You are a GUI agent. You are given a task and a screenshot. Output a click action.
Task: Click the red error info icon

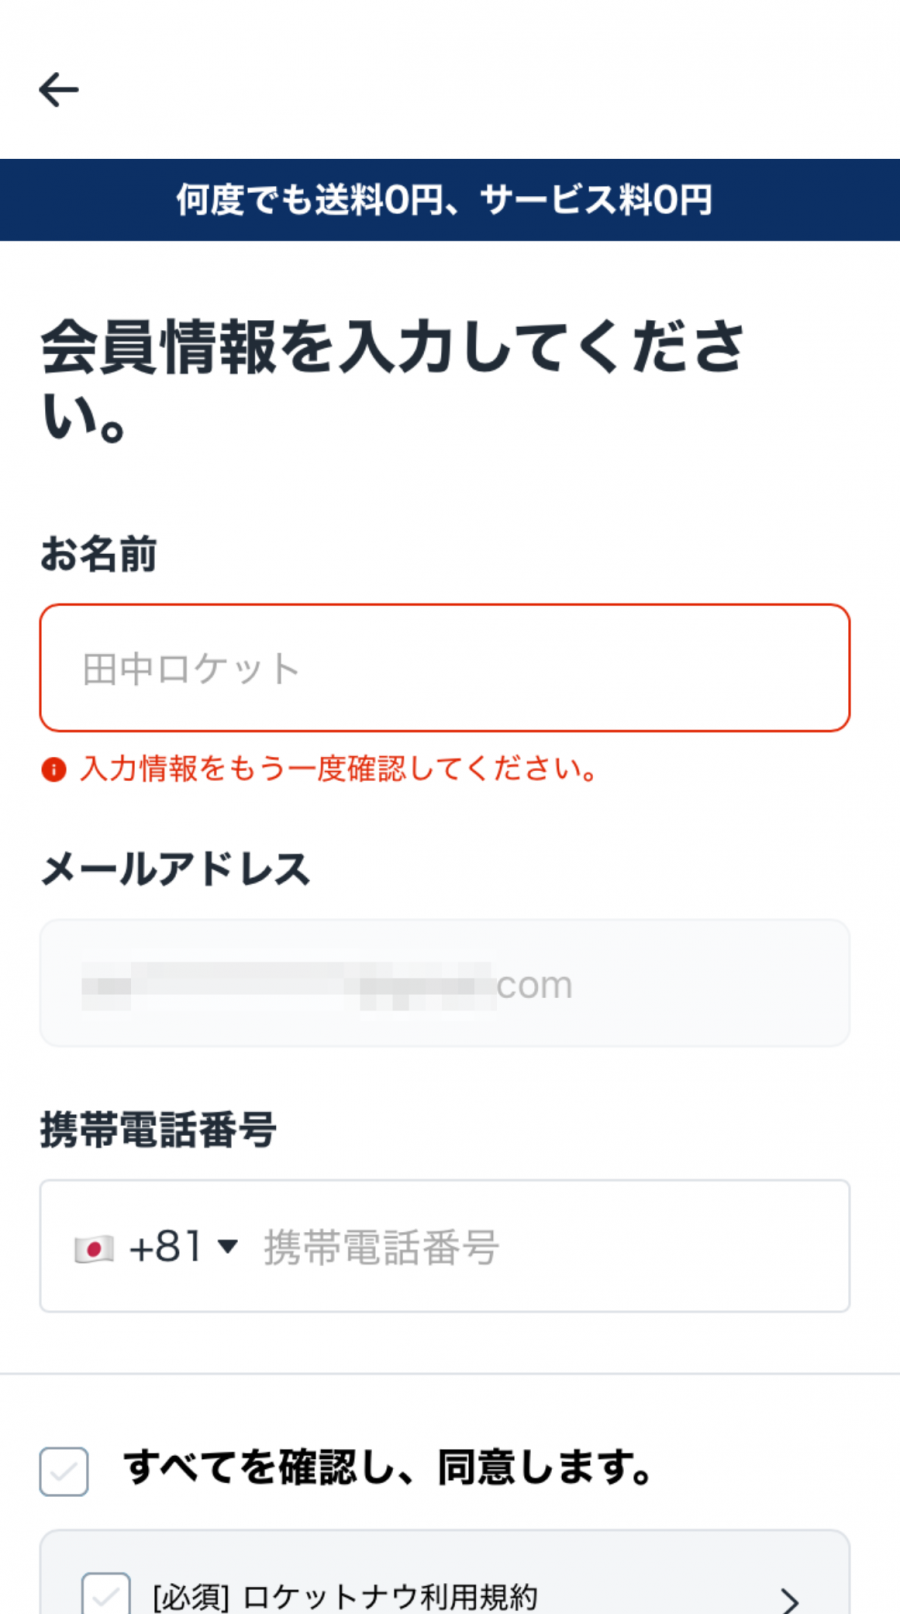(x=53, y=769)
